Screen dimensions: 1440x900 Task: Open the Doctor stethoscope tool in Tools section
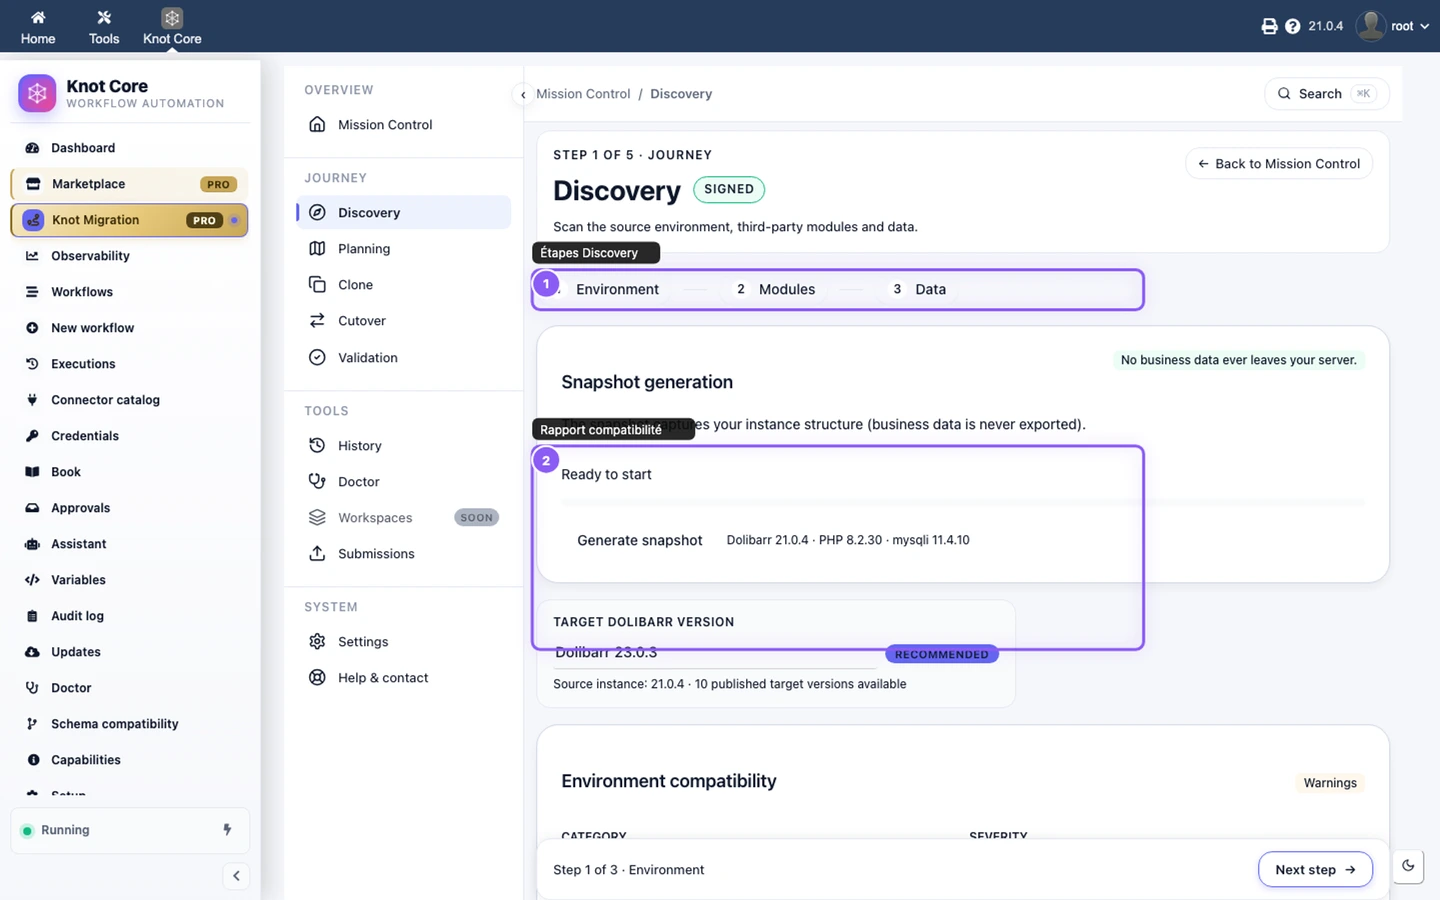(403, 482)
